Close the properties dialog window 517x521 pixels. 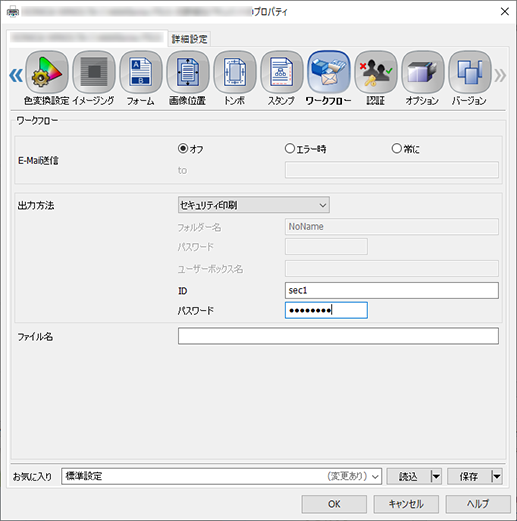tap(505, 12)
